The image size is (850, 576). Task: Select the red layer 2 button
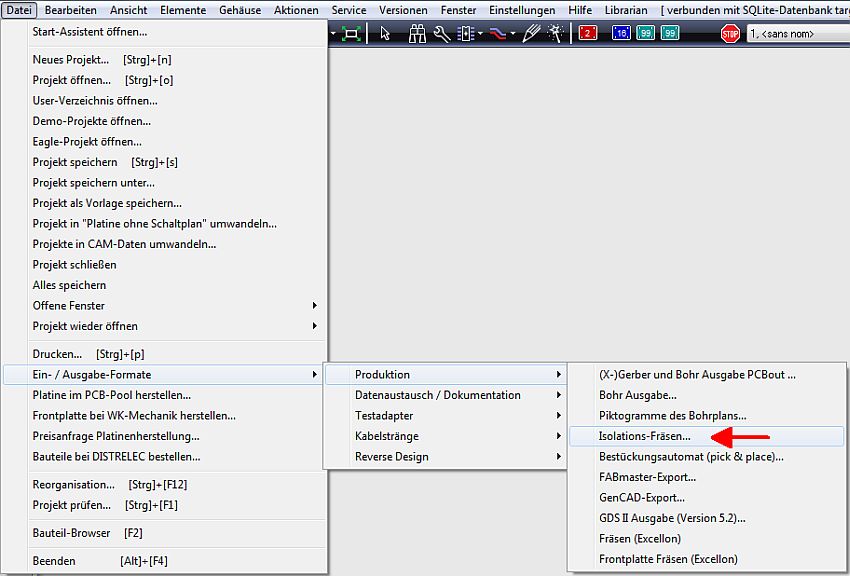pyautogui.click(x=588, y=33)
